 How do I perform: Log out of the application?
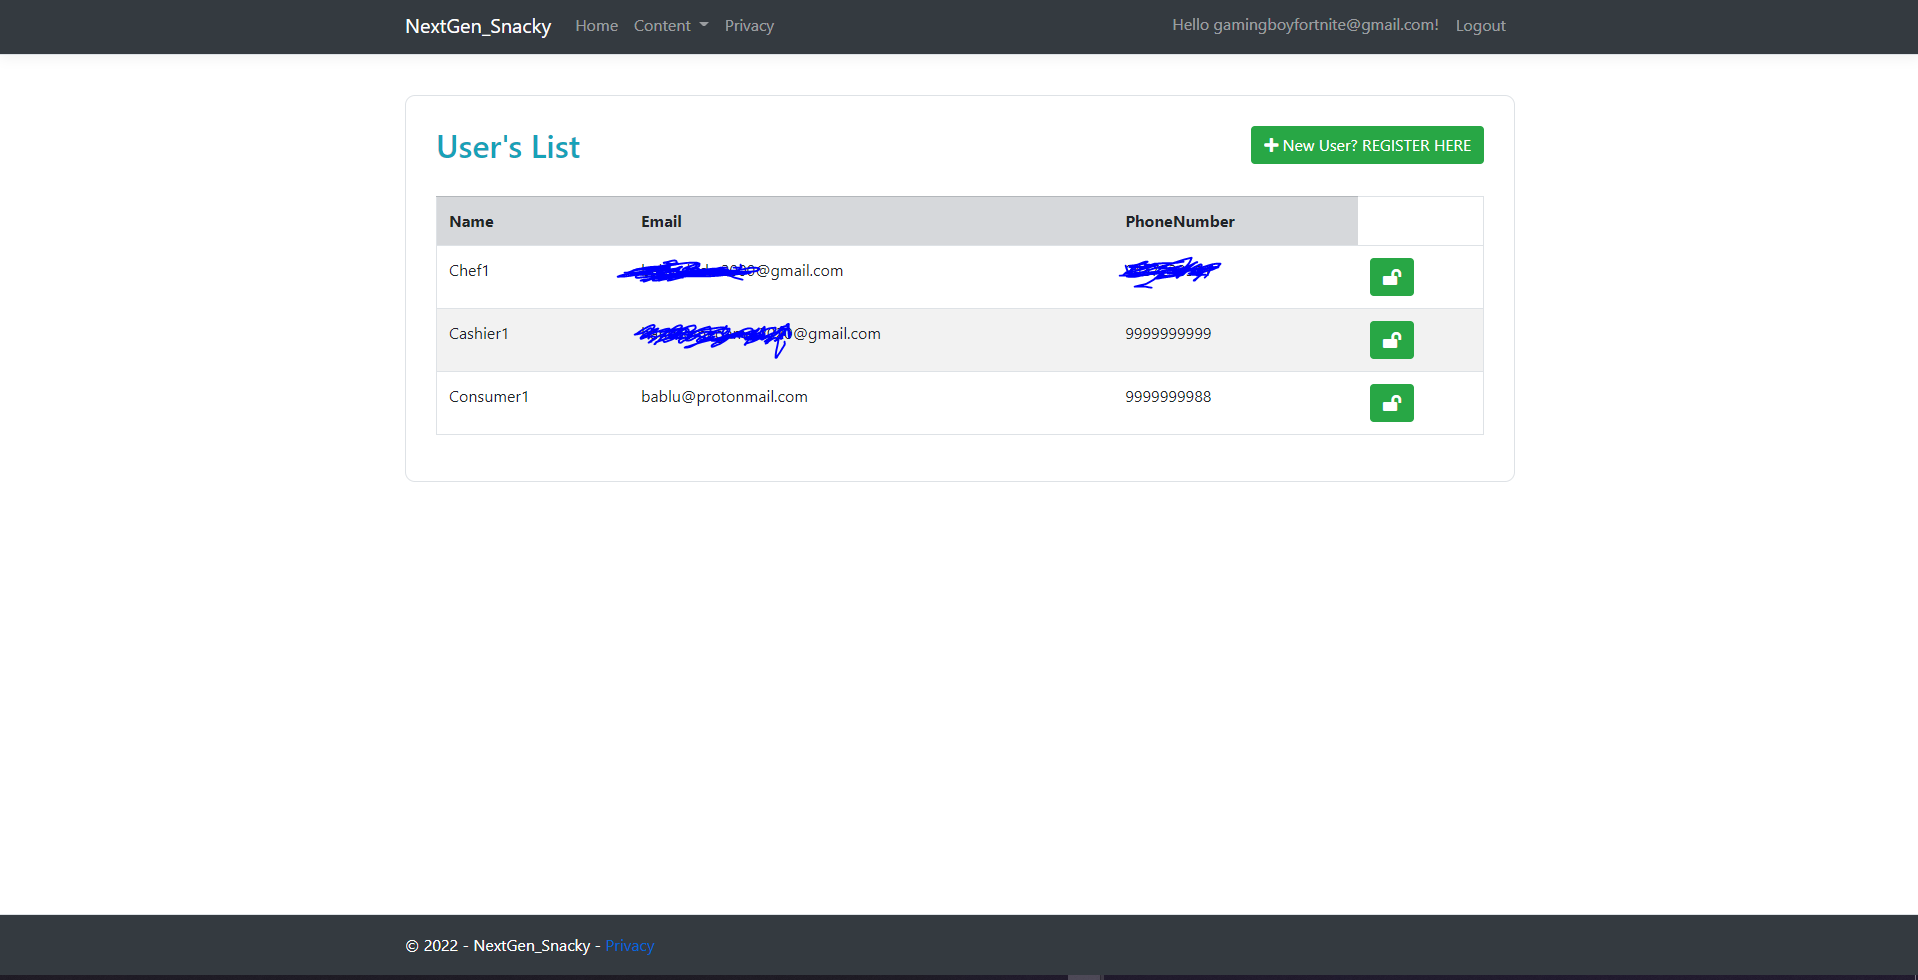[1480, 25]
